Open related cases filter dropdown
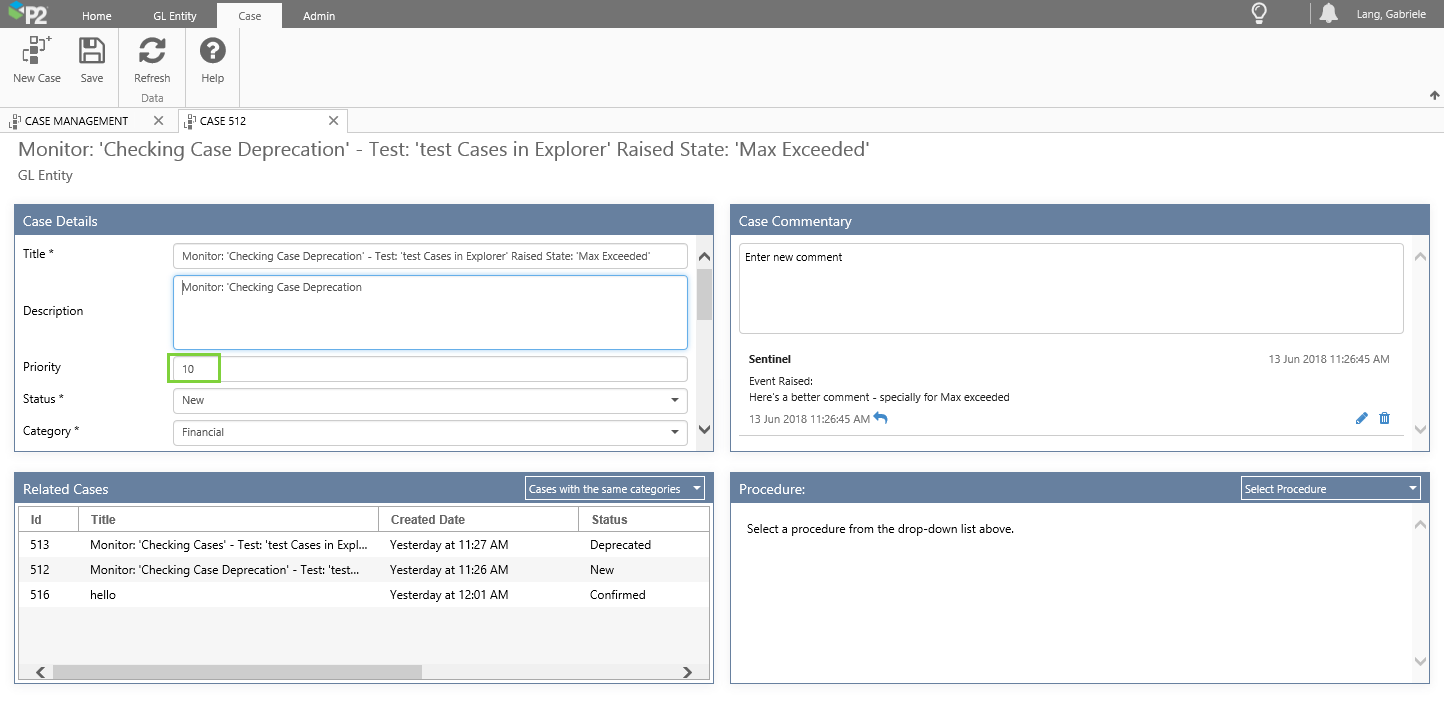This screenshot has width=1444, height=714. pos(614,489)
